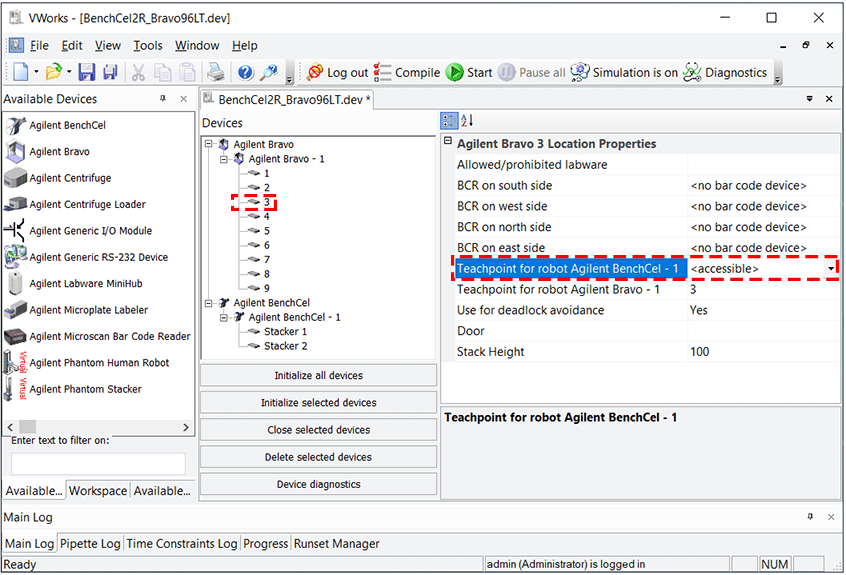Click the Log out toolbar button
The width and height of the screenshot is (846, 575).
pyautogui.click(x=337, y=72)
